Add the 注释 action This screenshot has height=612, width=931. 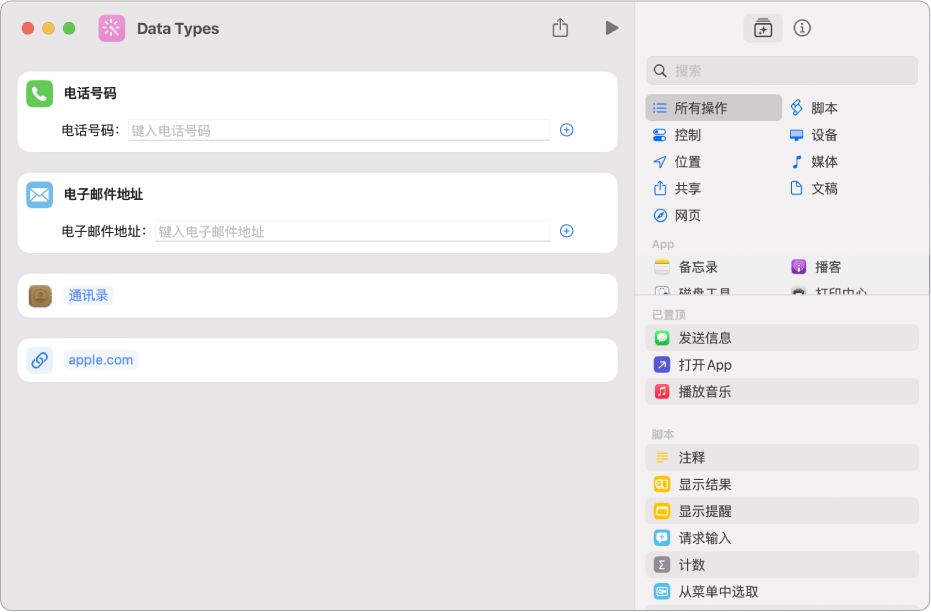click(x=782, y=458)
